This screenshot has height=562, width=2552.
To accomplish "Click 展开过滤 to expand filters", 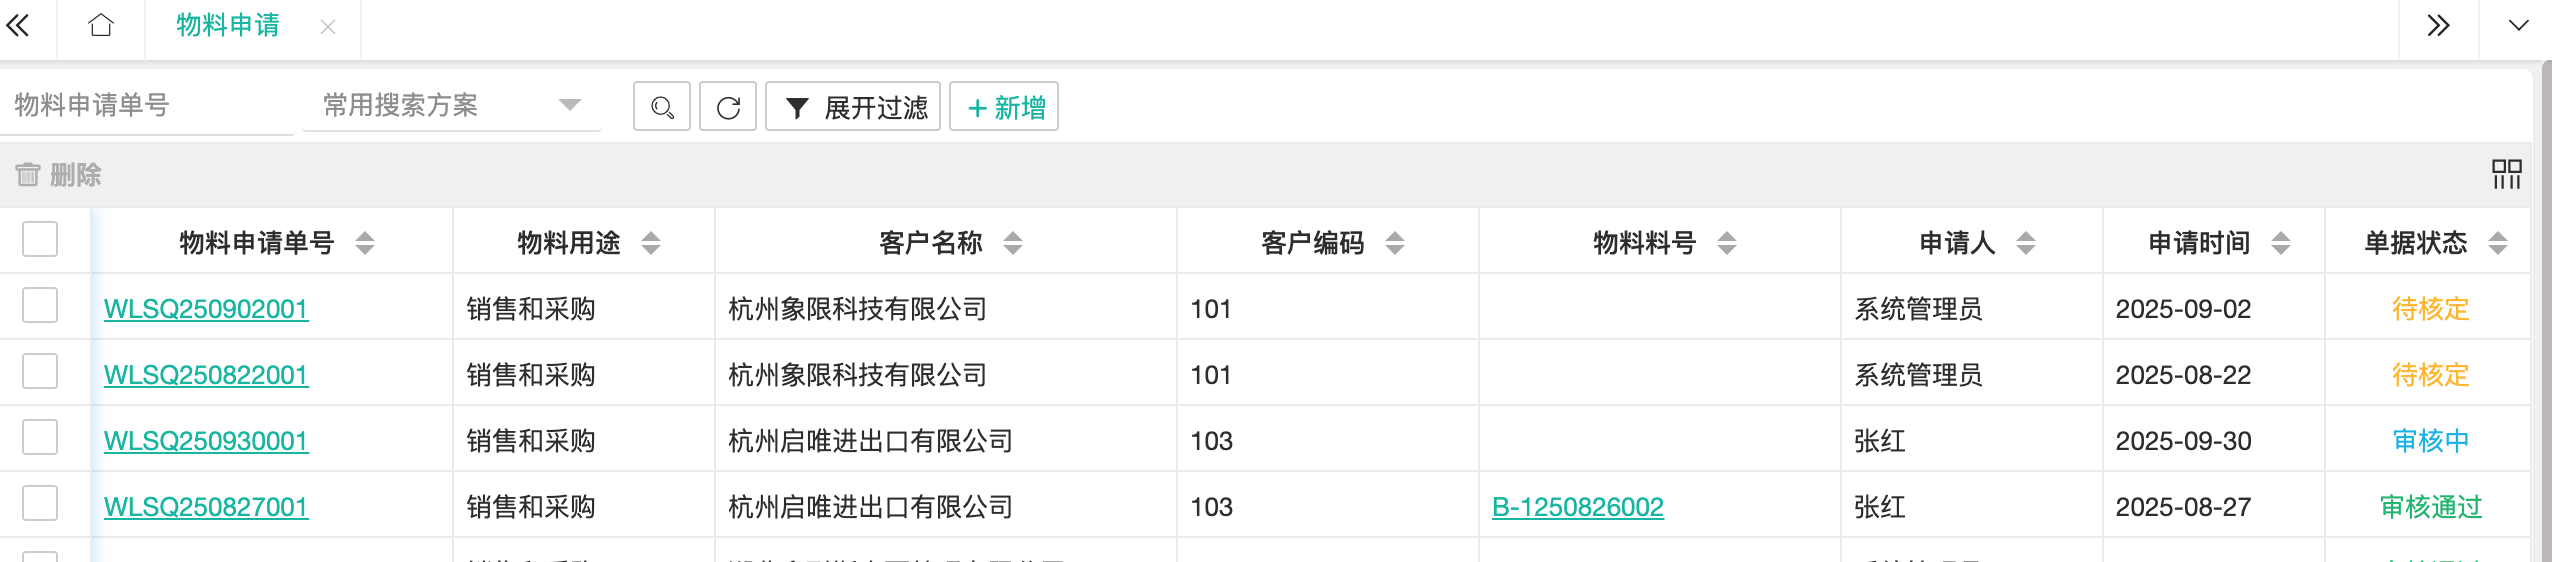I will coord(853,107).
